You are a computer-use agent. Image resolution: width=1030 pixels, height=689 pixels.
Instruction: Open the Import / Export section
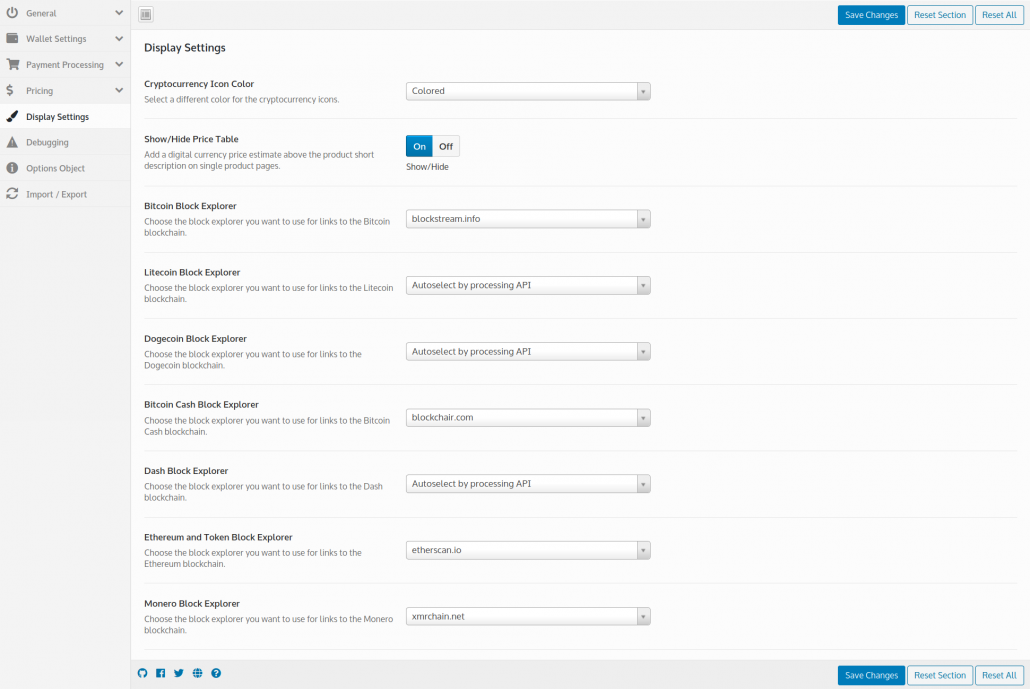65,194
